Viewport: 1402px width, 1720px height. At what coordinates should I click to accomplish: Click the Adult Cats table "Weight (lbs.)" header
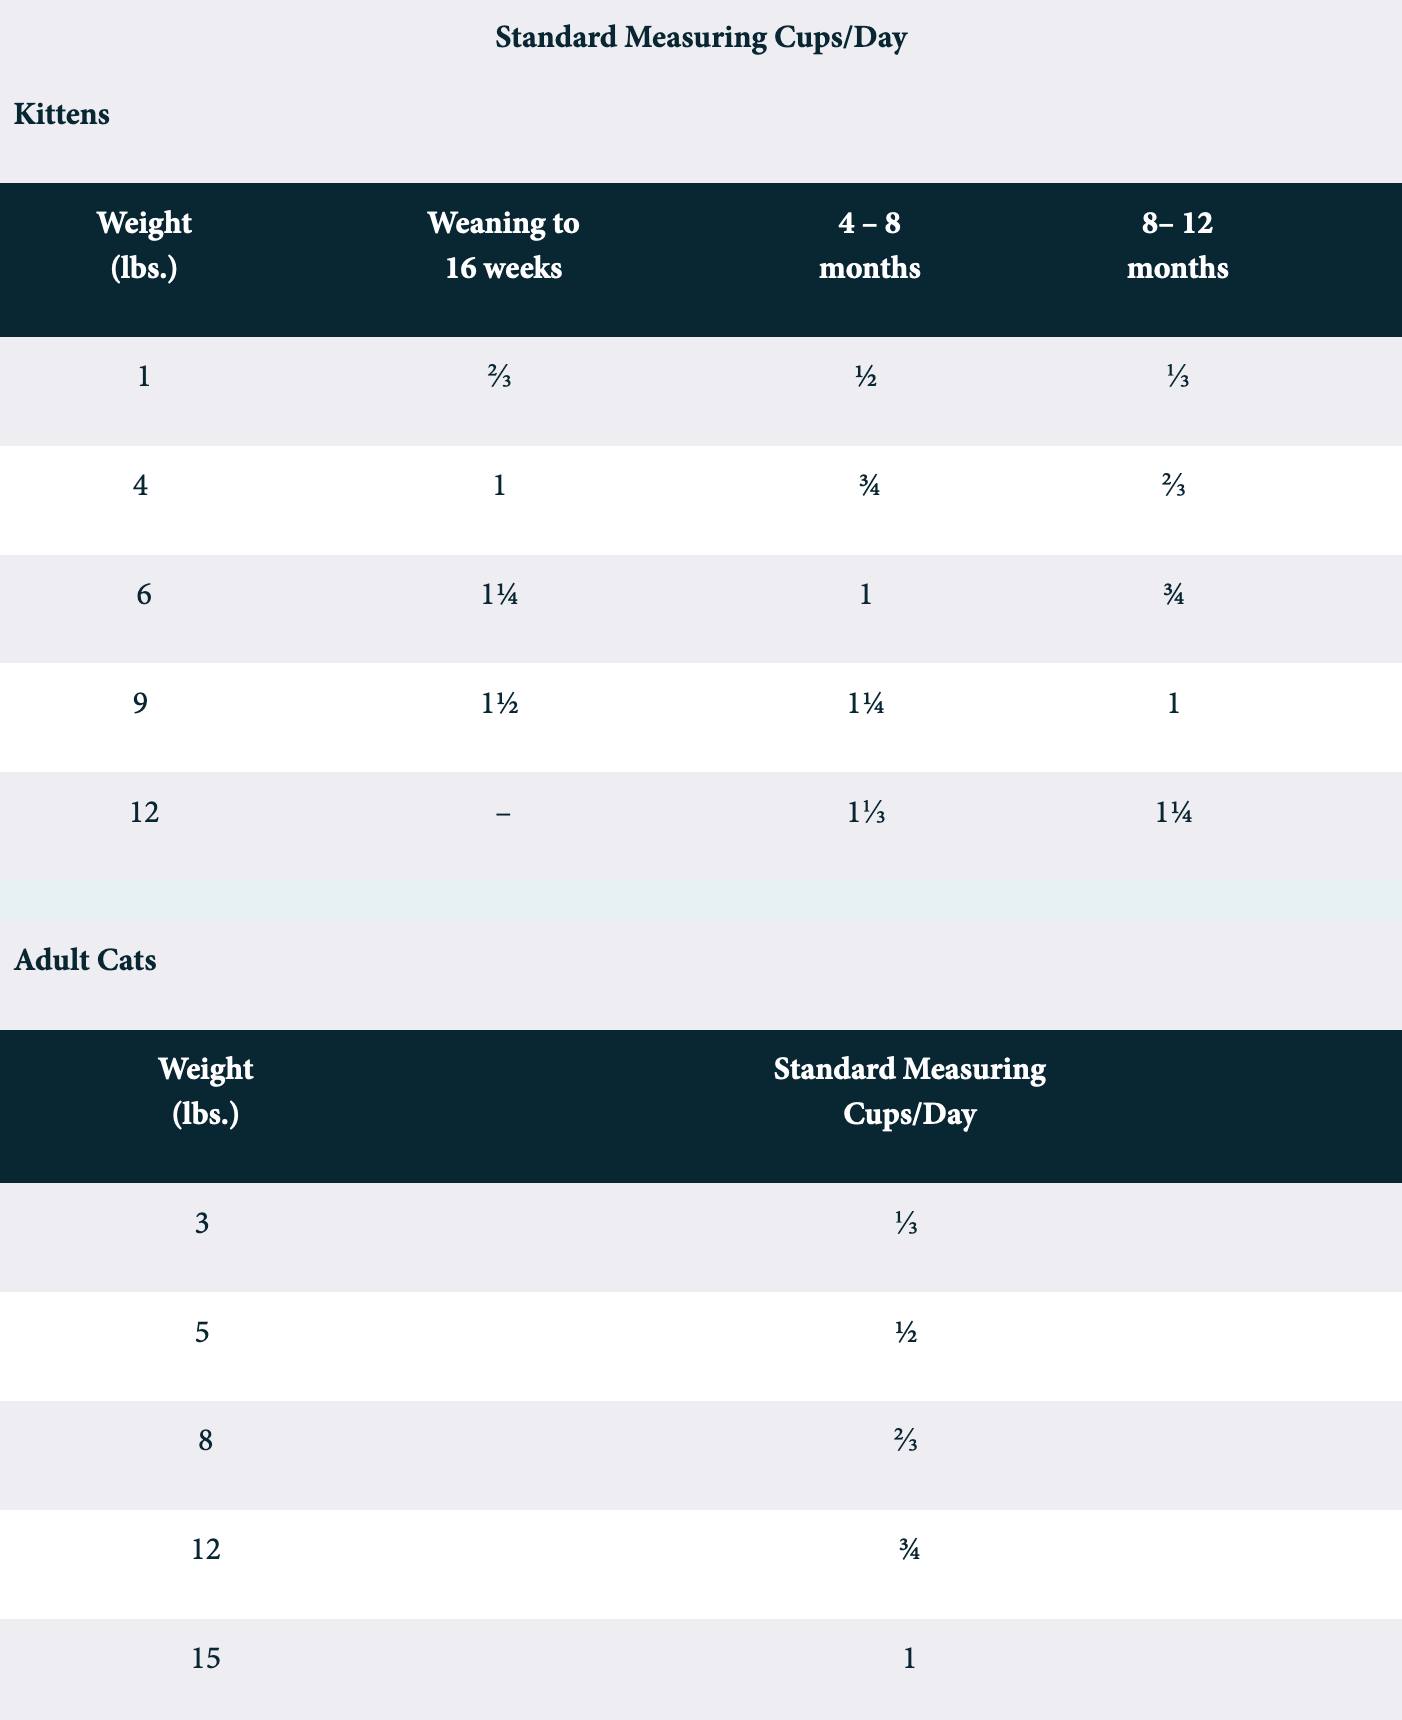pyautogui.click(x=205, y=1091)
